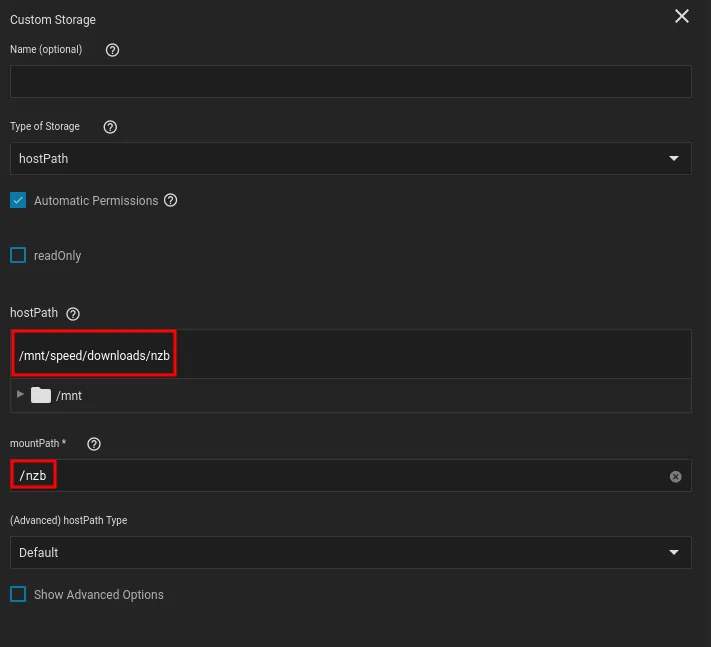This screenshot has height=647, width=711.
Task: Open the Type of Storage dropdown
Action: (351, 159)
